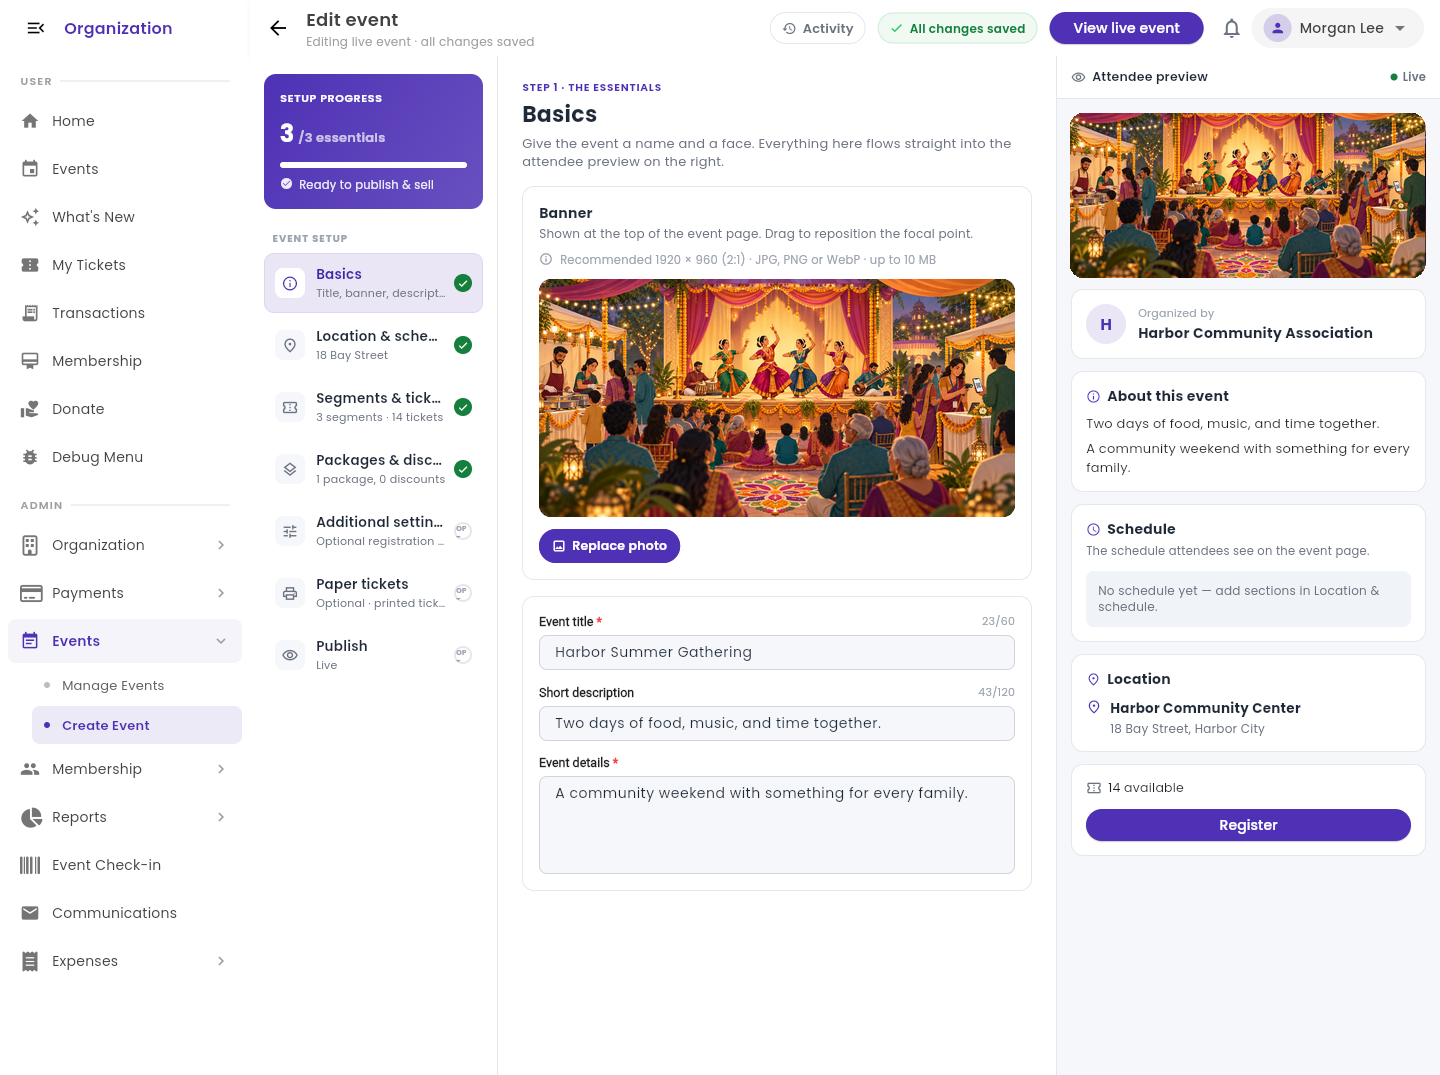Open Morgan Lee account dropdown
The width and height of the screenshot is (1440, 1075).
pos(1337,28)
